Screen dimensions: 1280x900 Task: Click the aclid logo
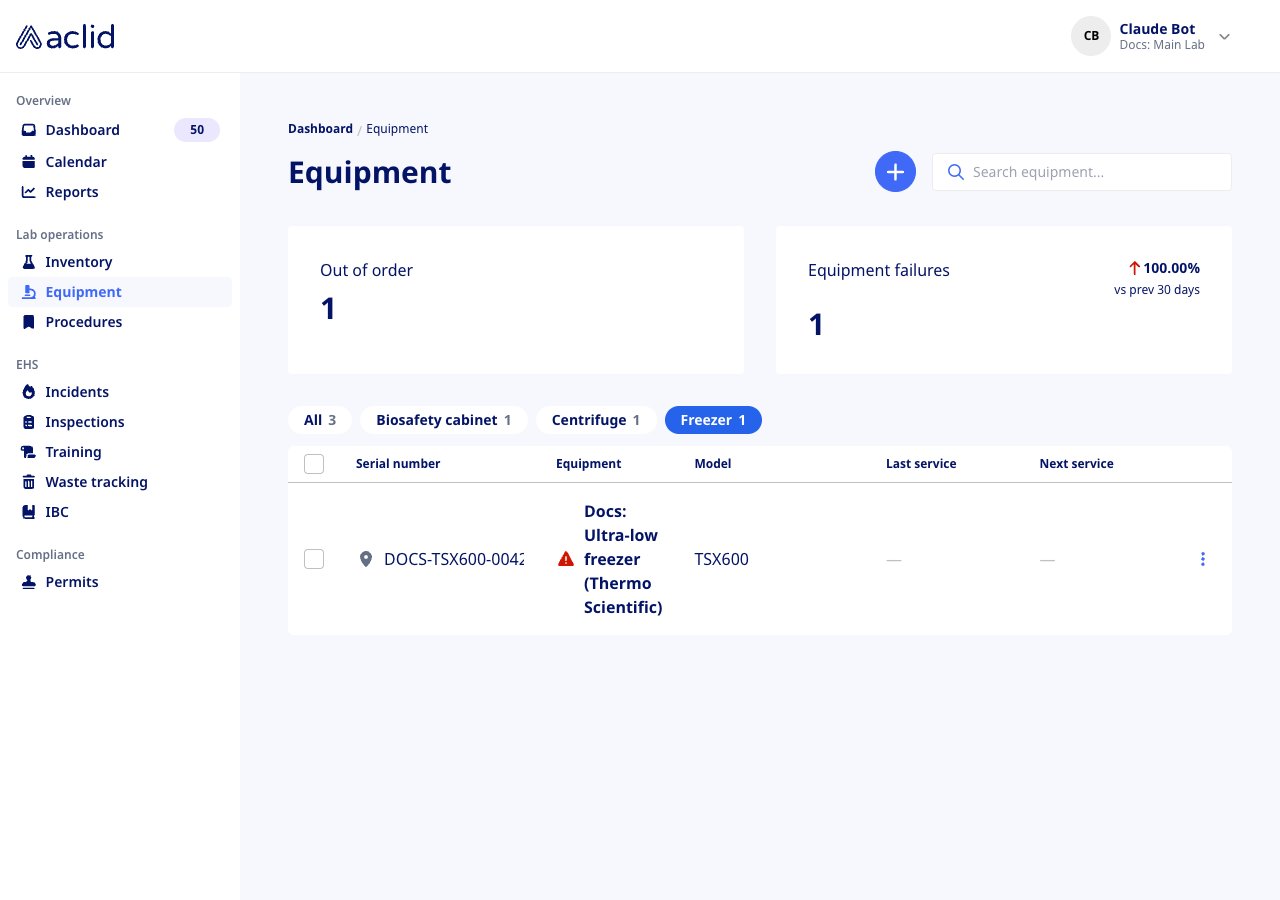coord(65,37)
